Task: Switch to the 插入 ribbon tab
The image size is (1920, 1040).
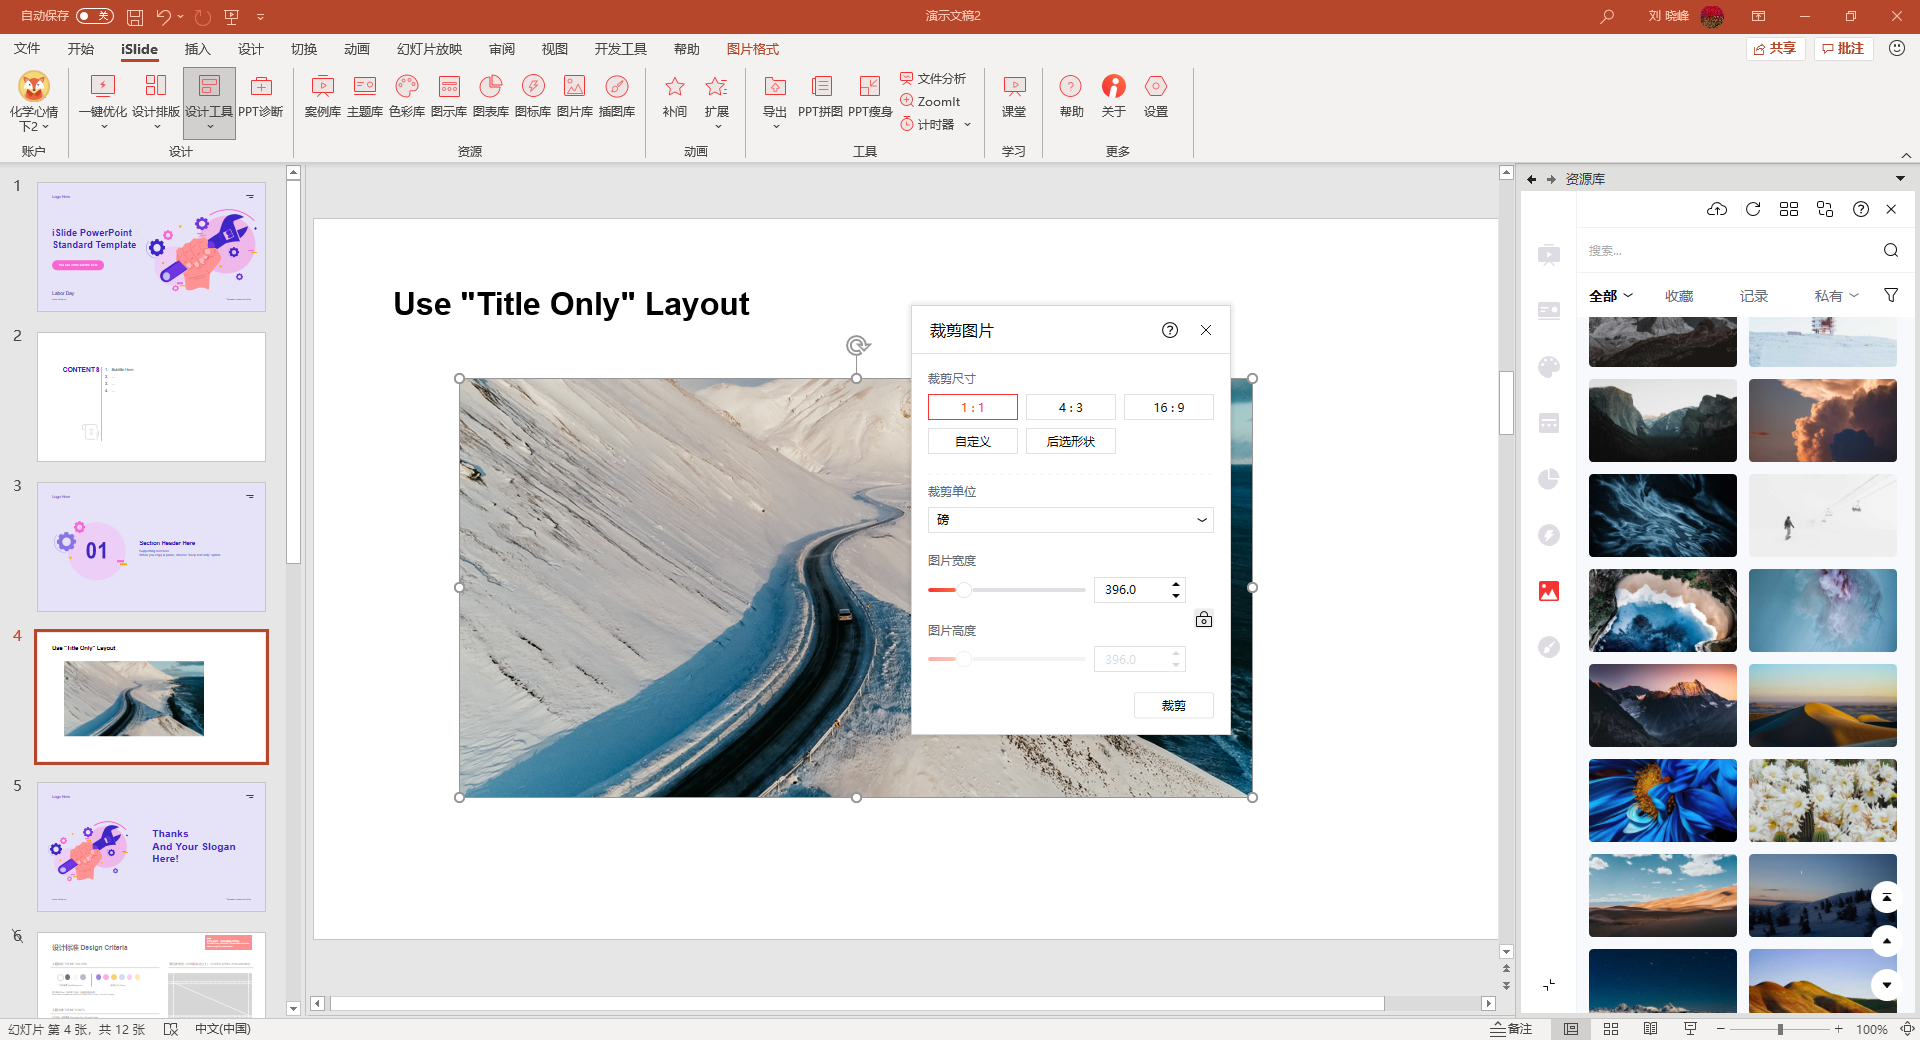Action: click(198, 49)
